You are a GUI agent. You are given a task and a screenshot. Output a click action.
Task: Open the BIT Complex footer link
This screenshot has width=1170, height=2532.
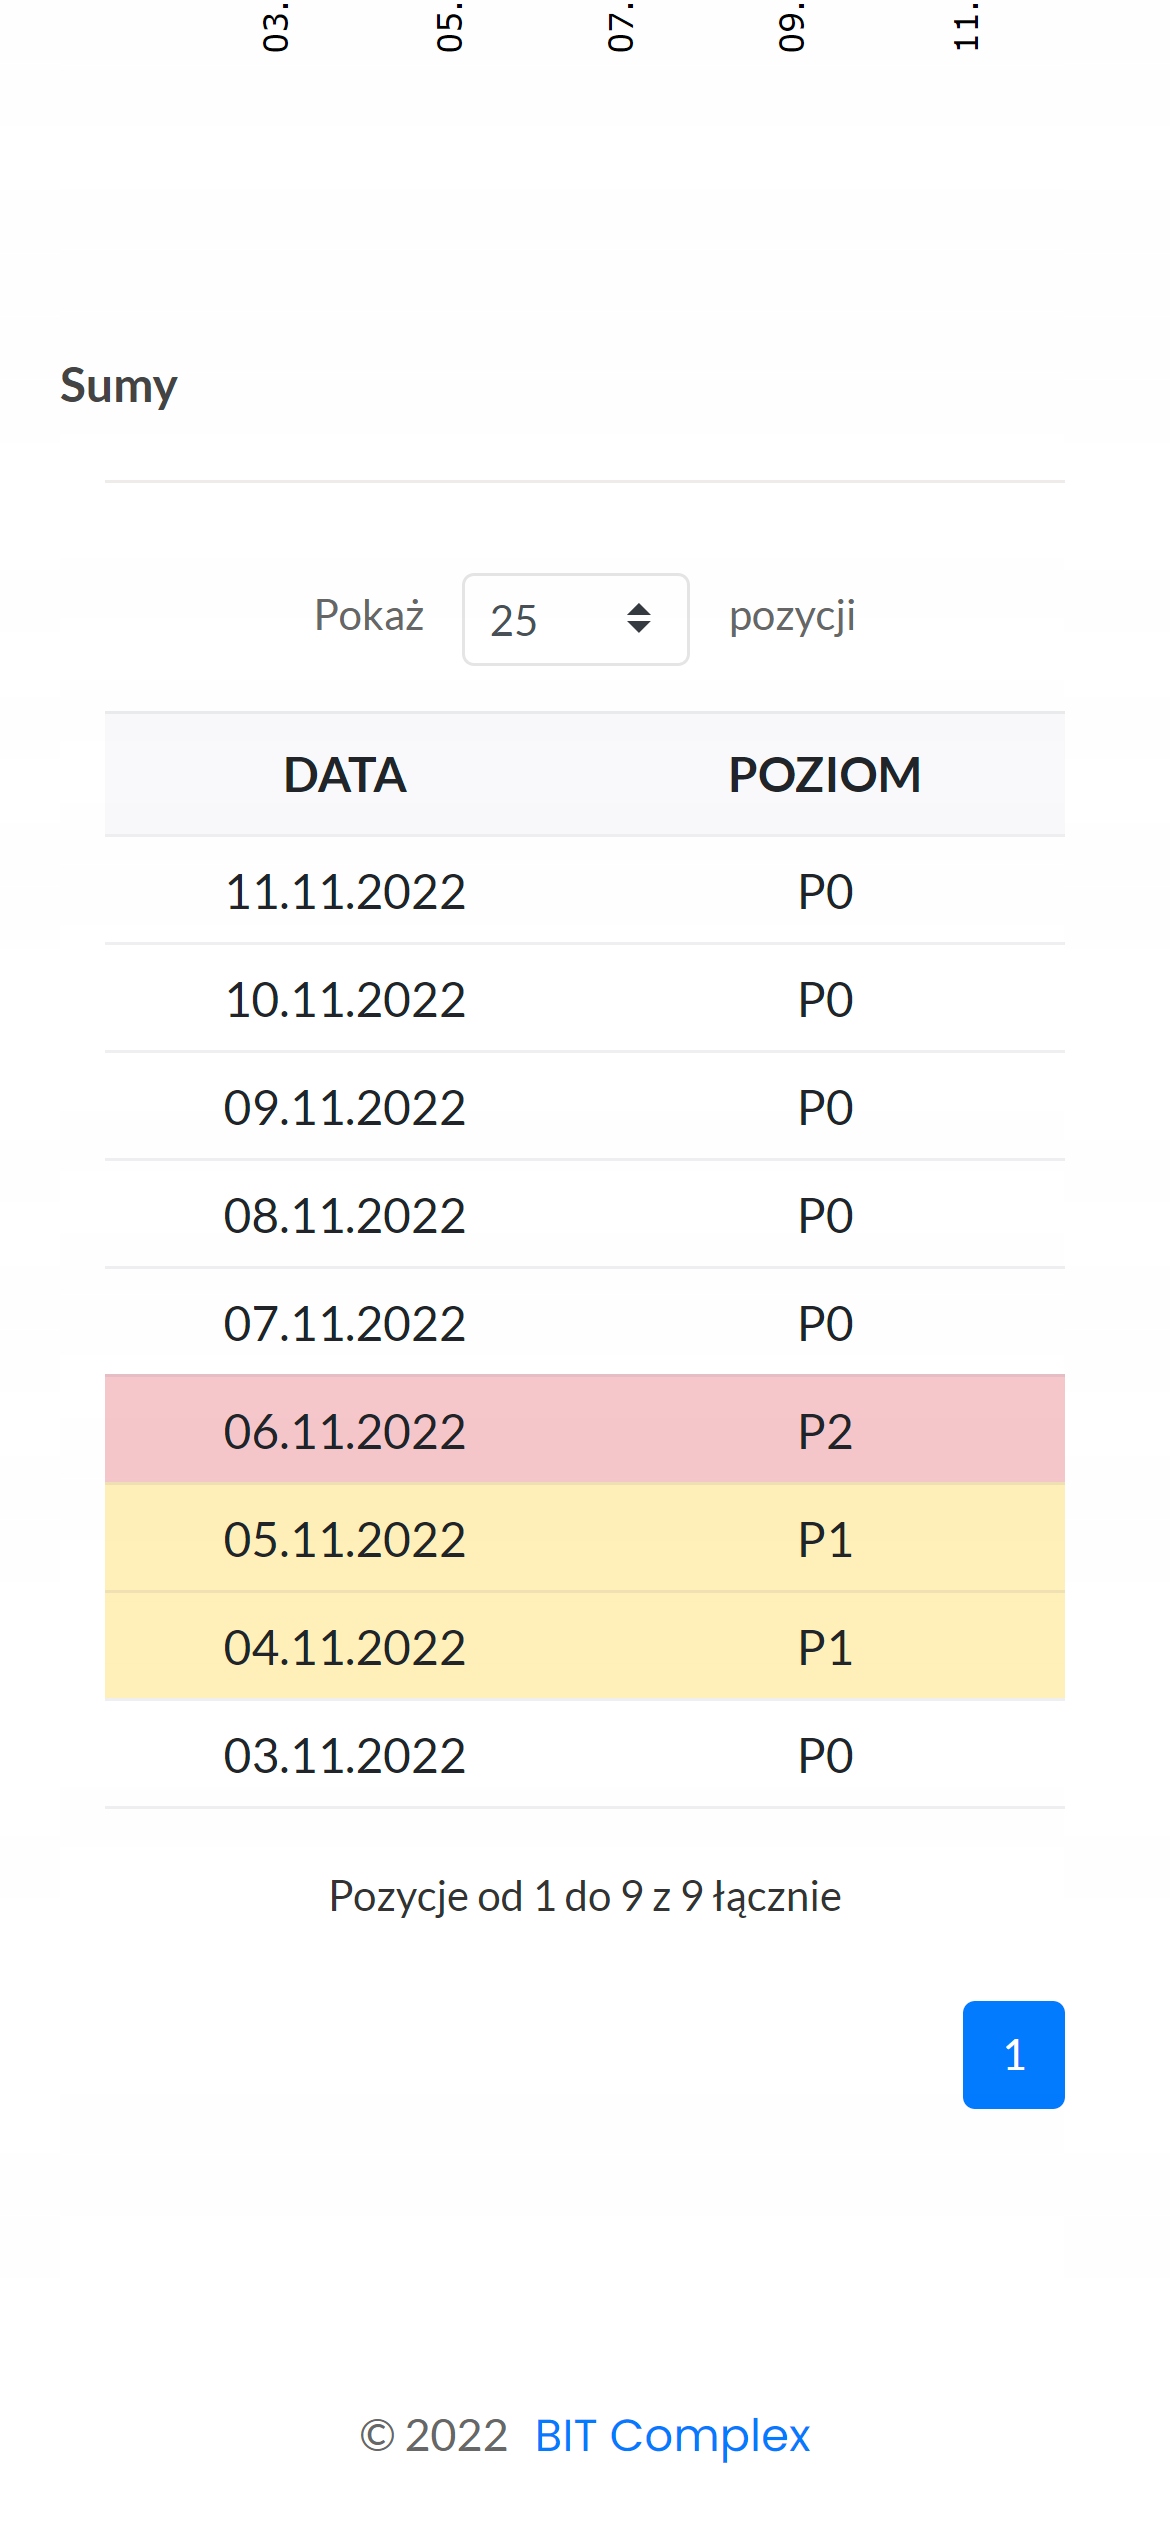pyautogui.click(x=672, y=2436)
